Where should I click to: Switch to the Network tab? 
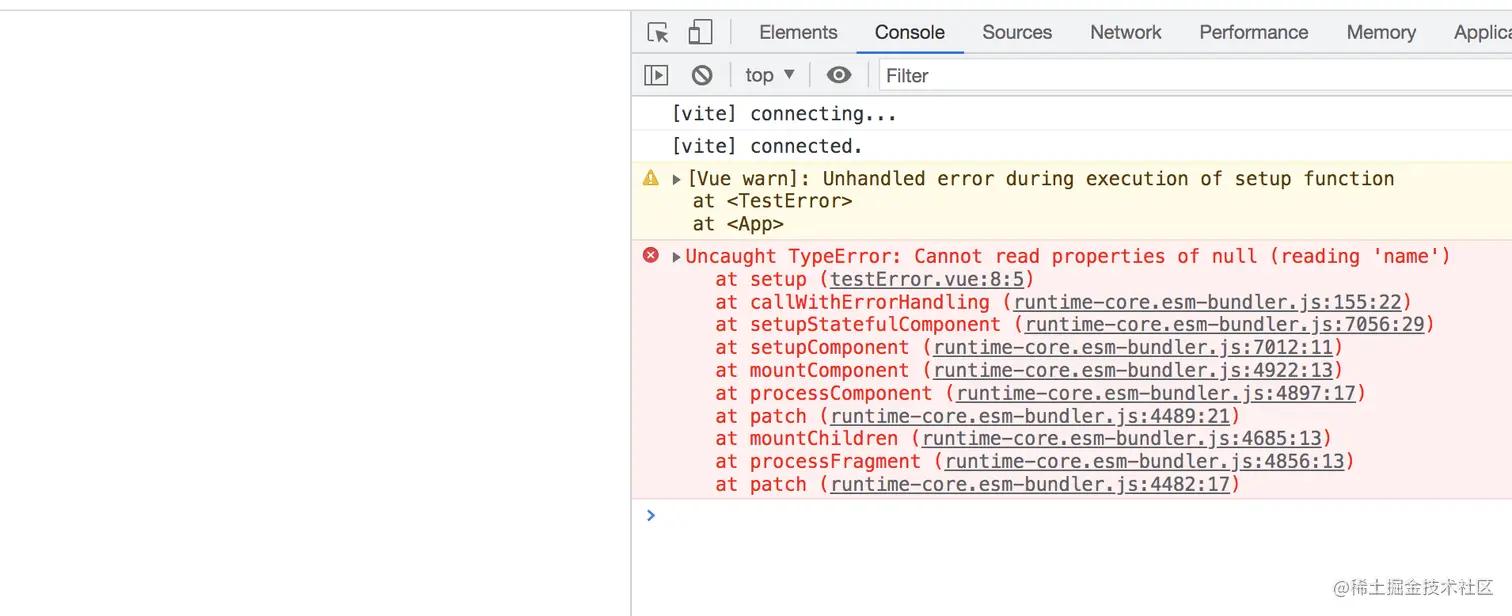pyautogui.click(x=1126, y=32)
